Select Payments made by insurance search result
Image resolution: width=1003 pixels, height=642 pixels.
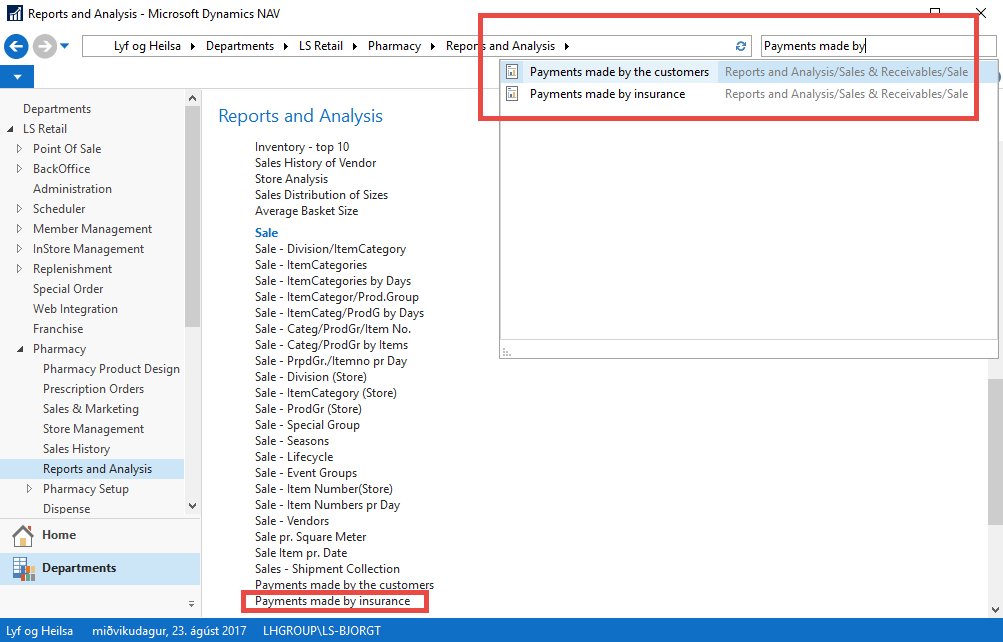(607, 94)
